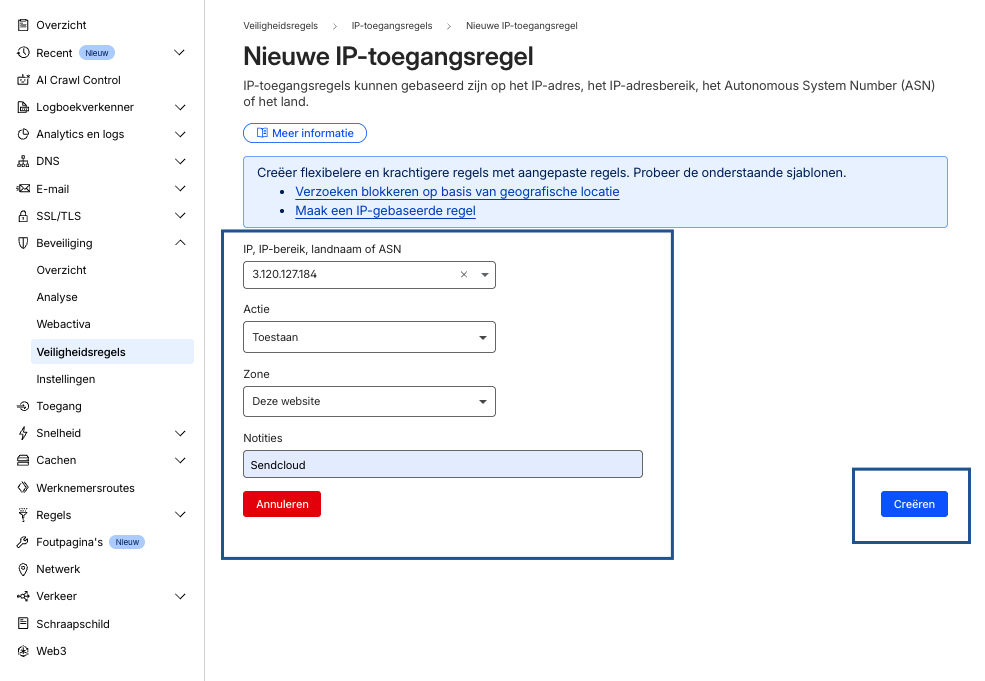Click the Foutpagina's wrench icon
Viewport: 985px width, 681px height.
click(23, 542)
